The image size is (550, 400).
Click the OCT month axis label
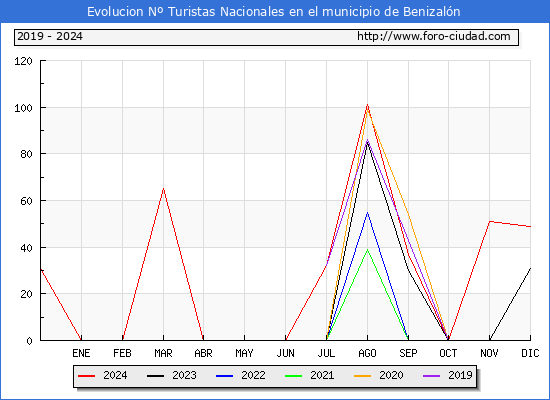(x=448, y=353)
